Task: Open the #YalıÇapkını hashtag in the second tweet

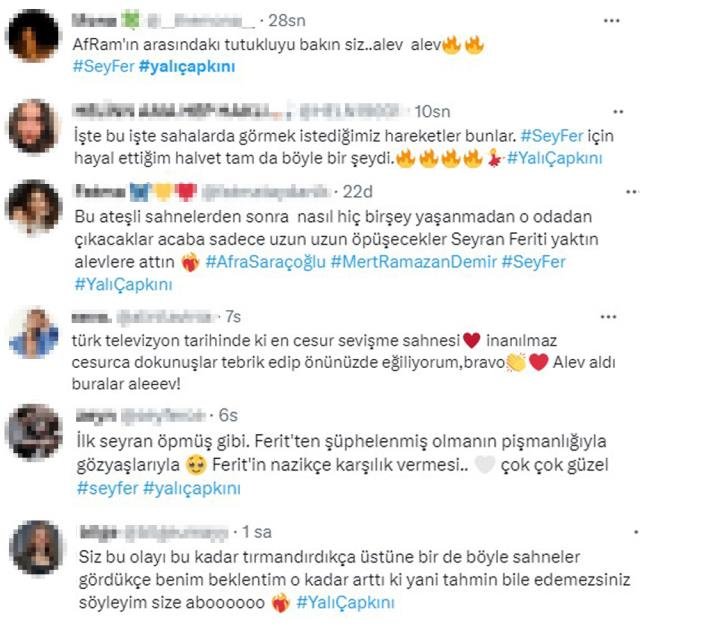Action: tap(555, 158)
